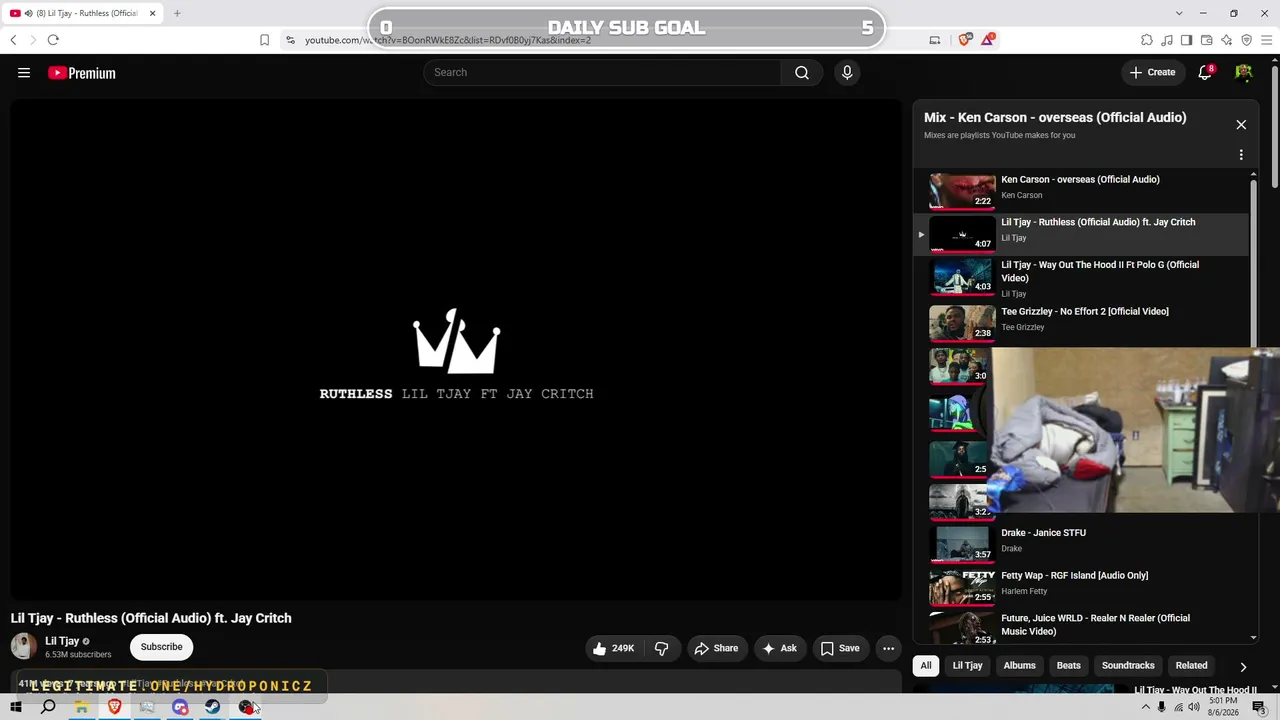This screenshot has height=720, width=1280.
Task: Launch Steam from the taskbar
Action: [x=213, y=707]
